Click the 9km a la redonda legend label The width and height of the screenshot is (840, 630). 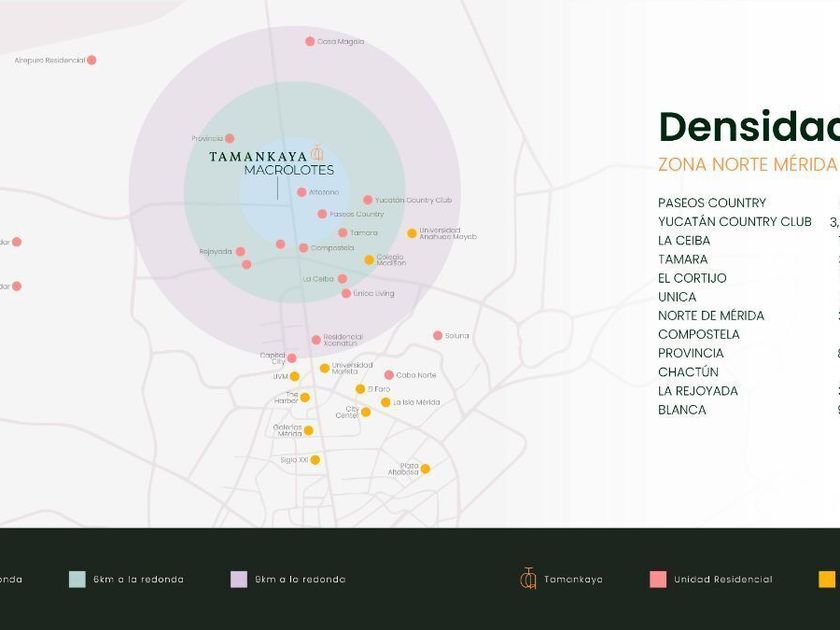click(300, 579)
